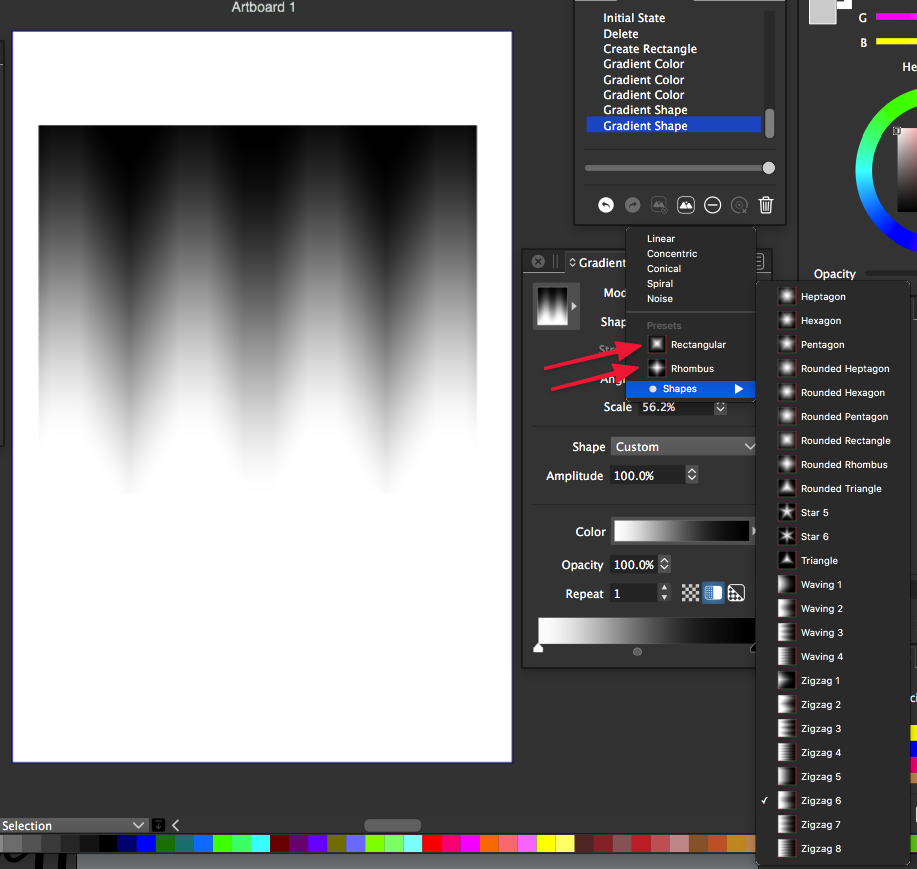Click the checkerboard icon beside Repeat

coord(690,593)
